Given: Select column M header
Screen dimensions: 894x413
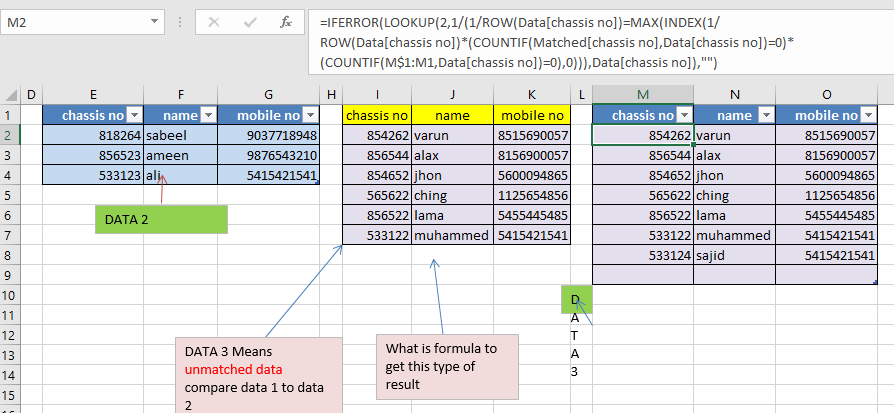Looking at the screenshot, I should coord(643,95).
